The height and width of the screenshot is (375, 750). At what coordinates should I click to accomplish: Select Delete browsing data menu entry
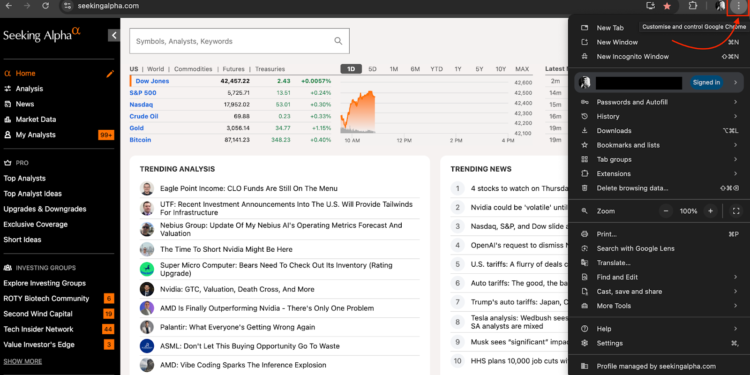[659, 188]
